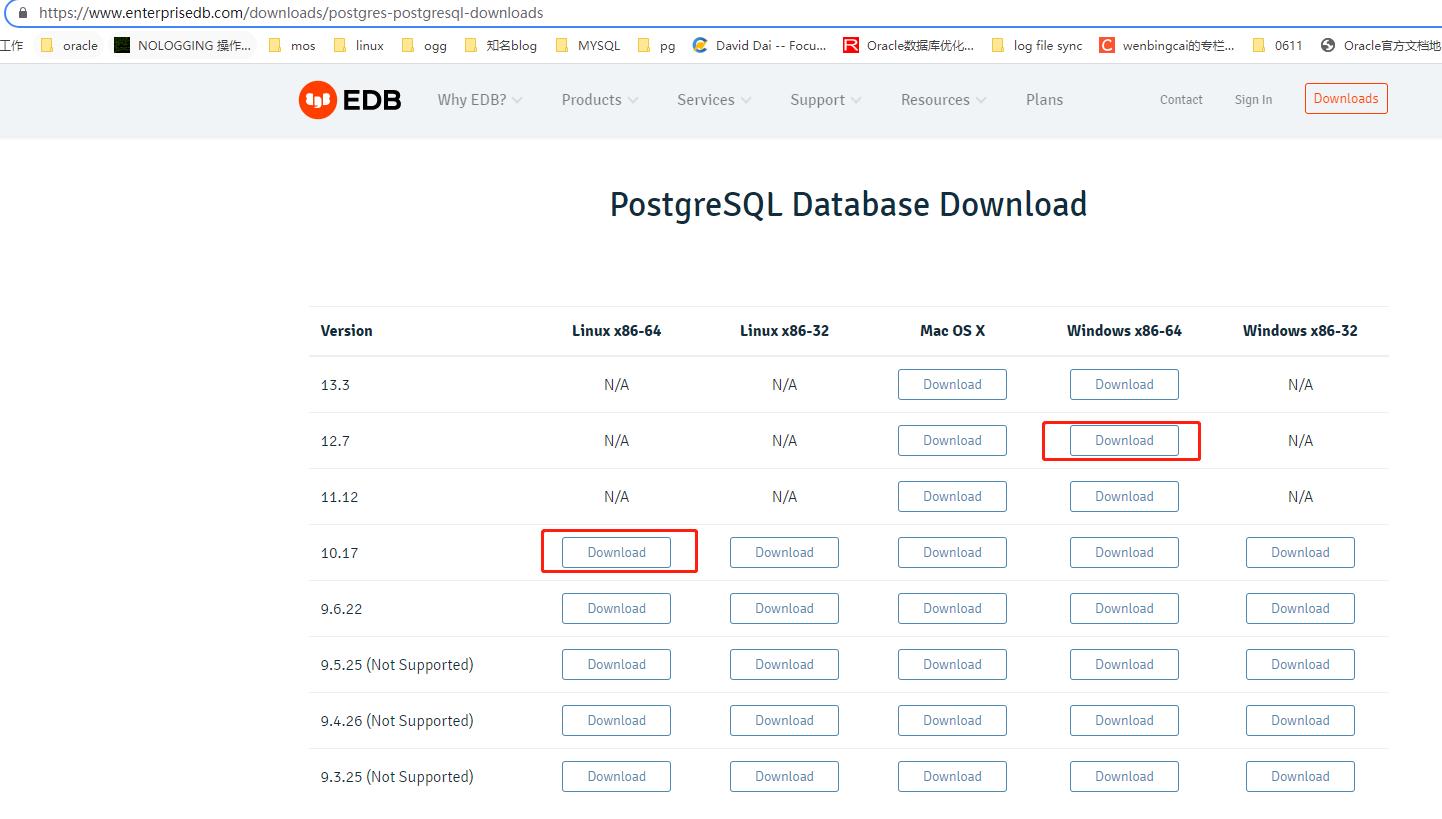
Task: Download 9.5.25 for Linux x86-32
Action: [x=784, y=664]
